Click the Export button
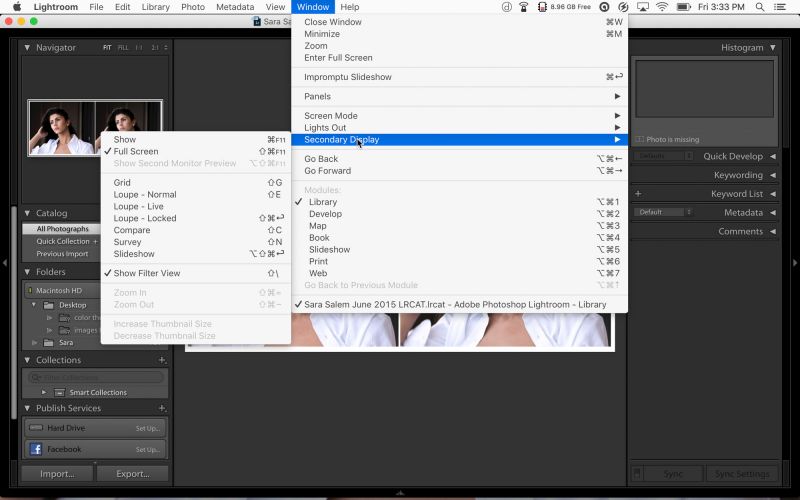This screenshot has height=500, width=800. pos(133,473)
